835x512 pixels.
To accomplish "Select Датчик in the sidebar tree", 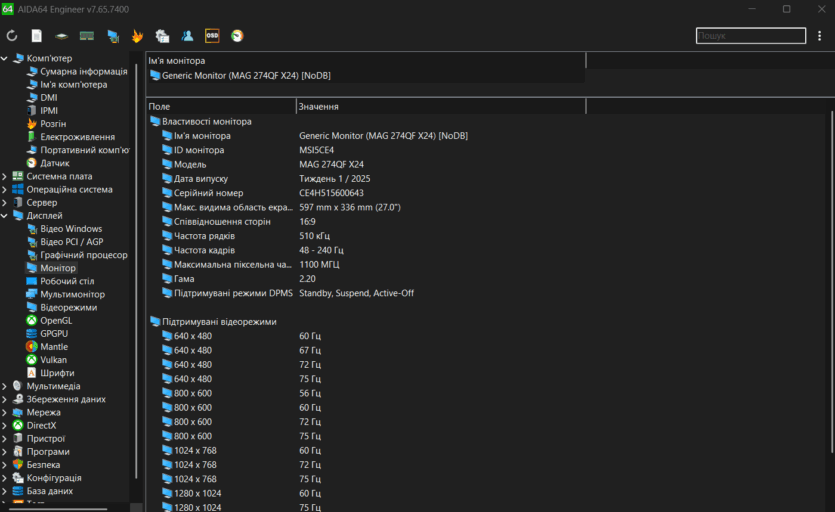I will (x=55, y=163).
